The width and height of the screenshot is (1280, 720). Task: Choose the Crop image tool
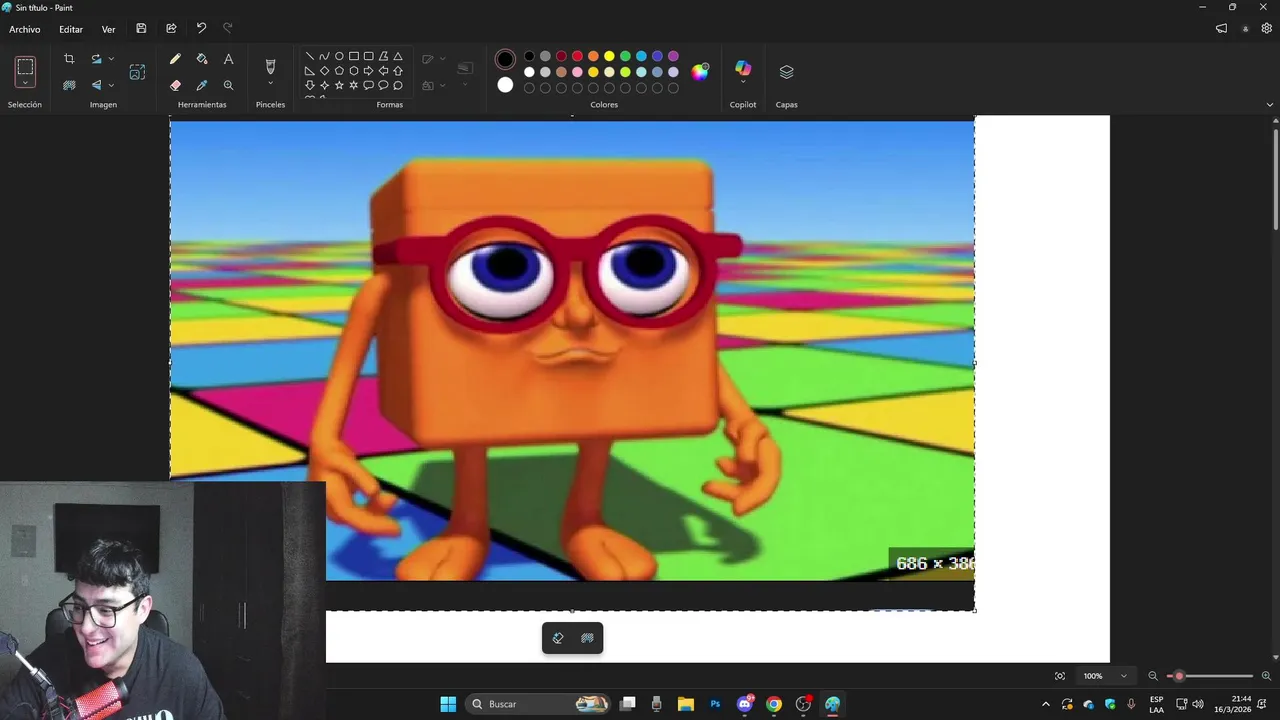69,59
